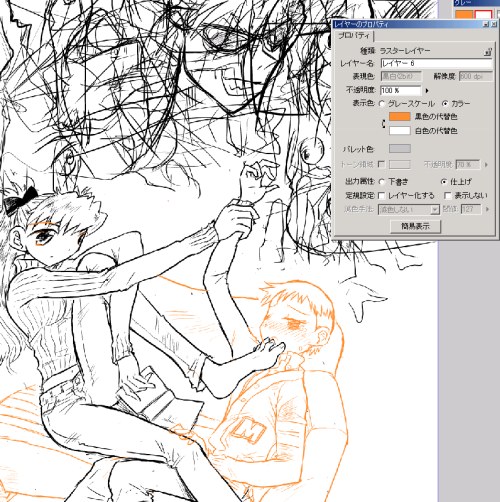Choose the 下書き output attribute
The height and width of the screenshot is (502, 500).
tap(382, 182)
